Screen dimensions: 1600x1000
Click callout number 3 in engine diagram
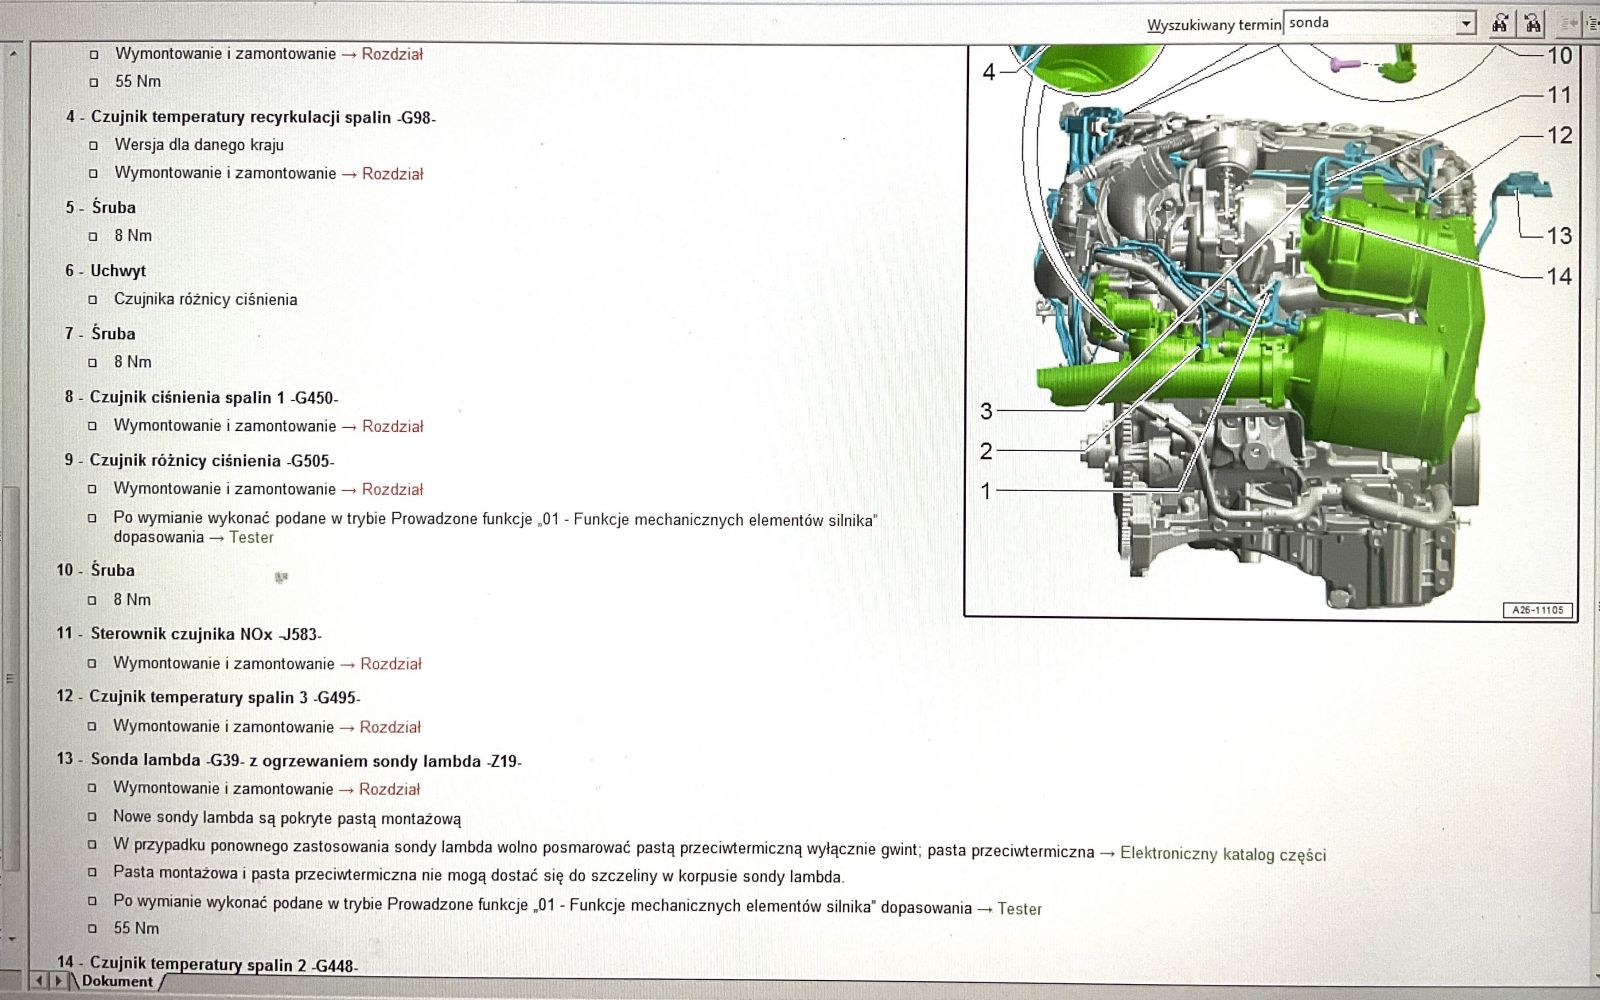986,411
